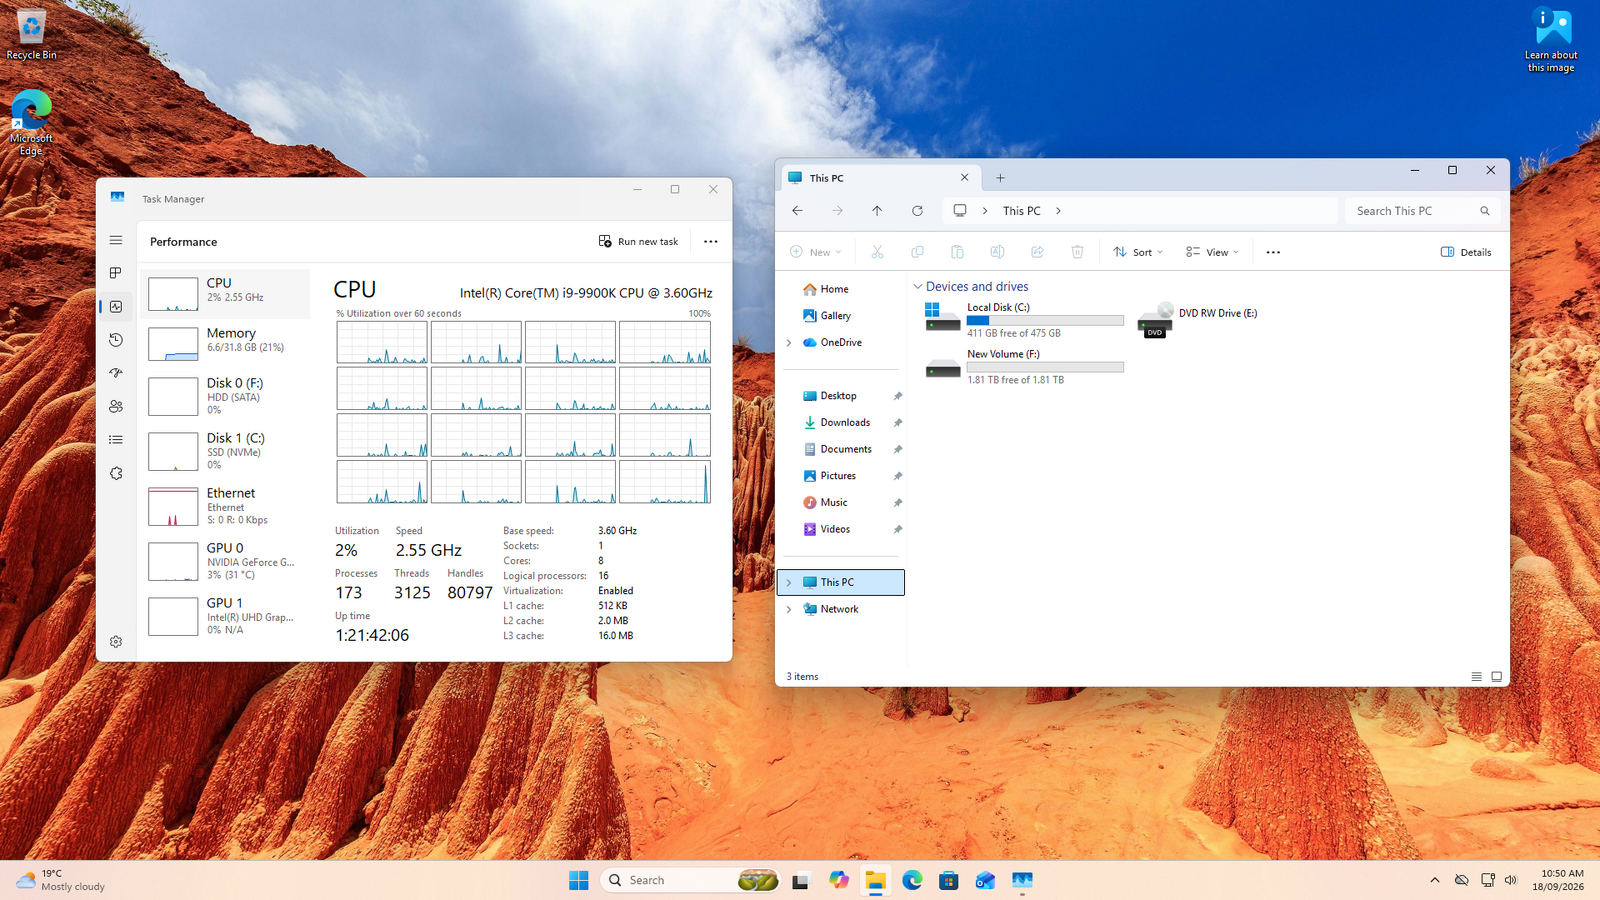Switch to large icons view in Explorer
Screen dimensions: 1600x900
click(x=1497, y=677)
